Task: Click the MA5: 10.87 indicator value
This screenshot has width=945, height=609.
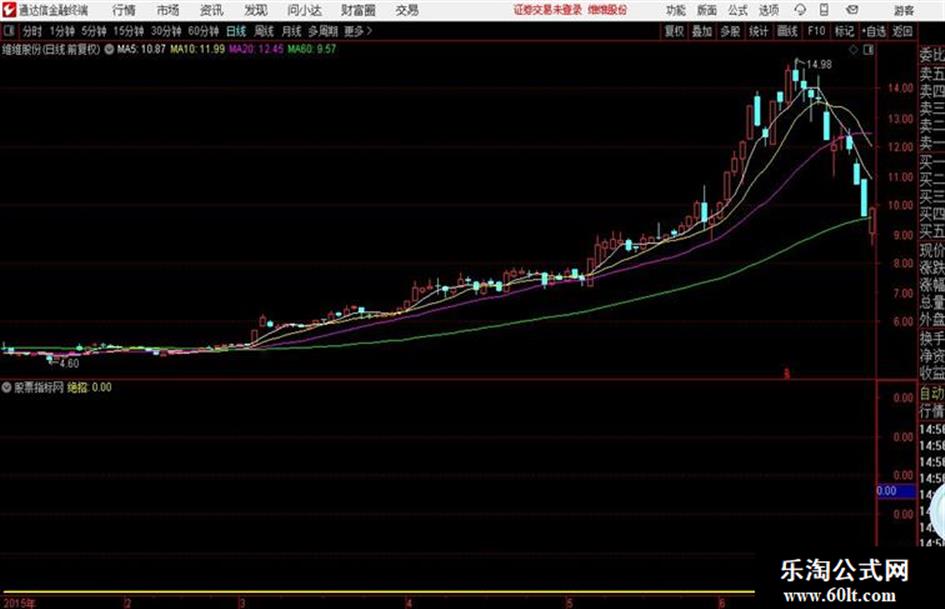Action: pyautogui.click(x=141, y=49)
